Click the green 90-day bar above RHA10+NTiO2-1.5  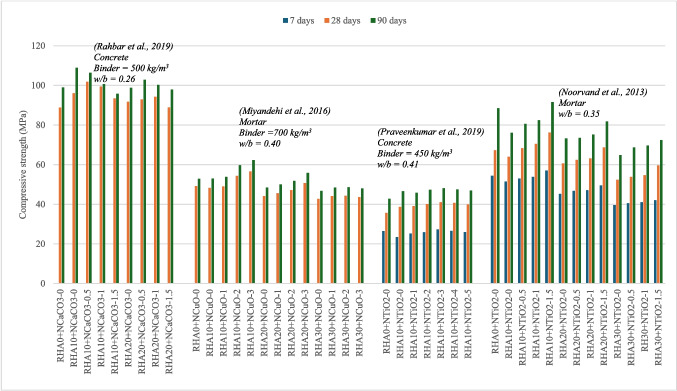point(553,192)
